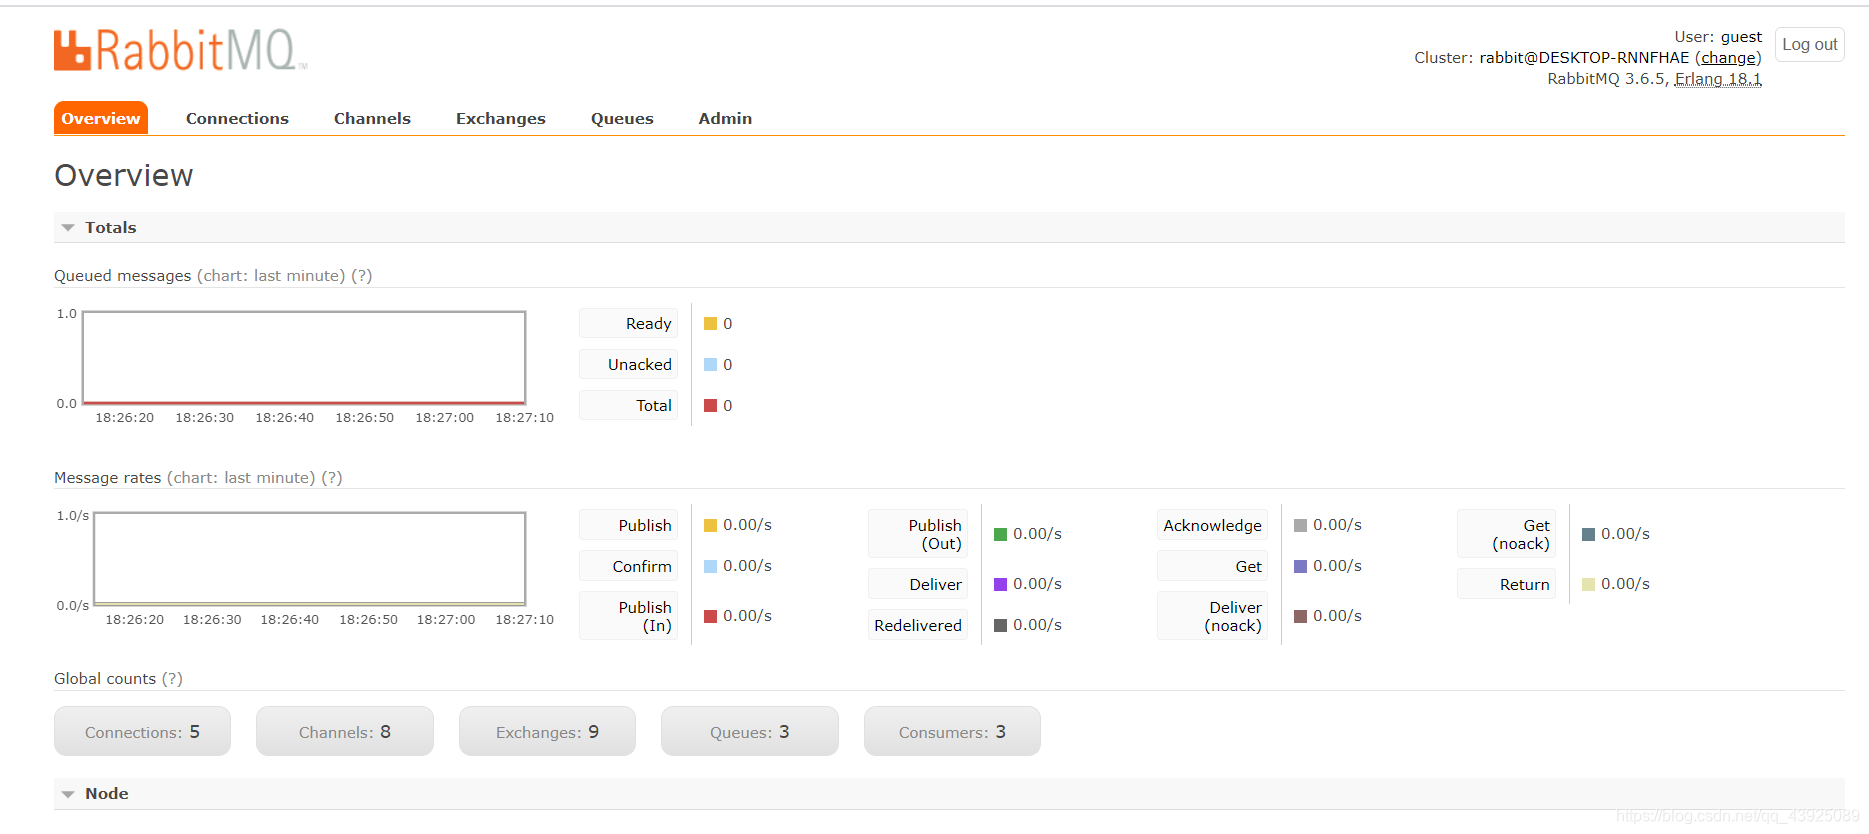The height and width of the screenshot is (834, 1869).
Task: Click the Deliver (noack) brown swatch
Action: pos(1300,616)
